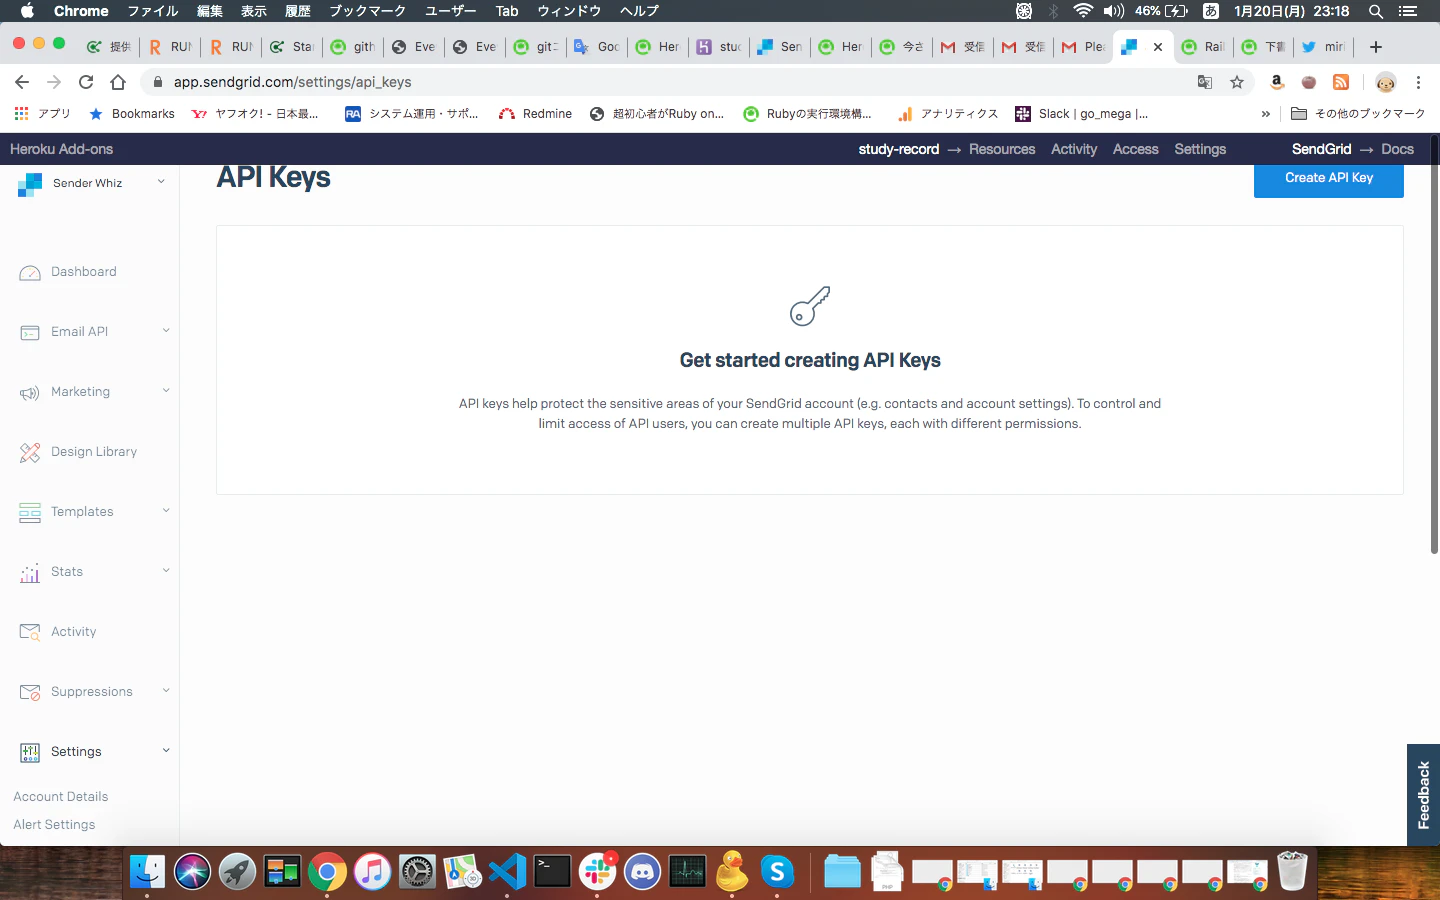This screenshot has height=900, width=1440.
Task: Click the Heroku Add-ons link
Action: (61, 149)
